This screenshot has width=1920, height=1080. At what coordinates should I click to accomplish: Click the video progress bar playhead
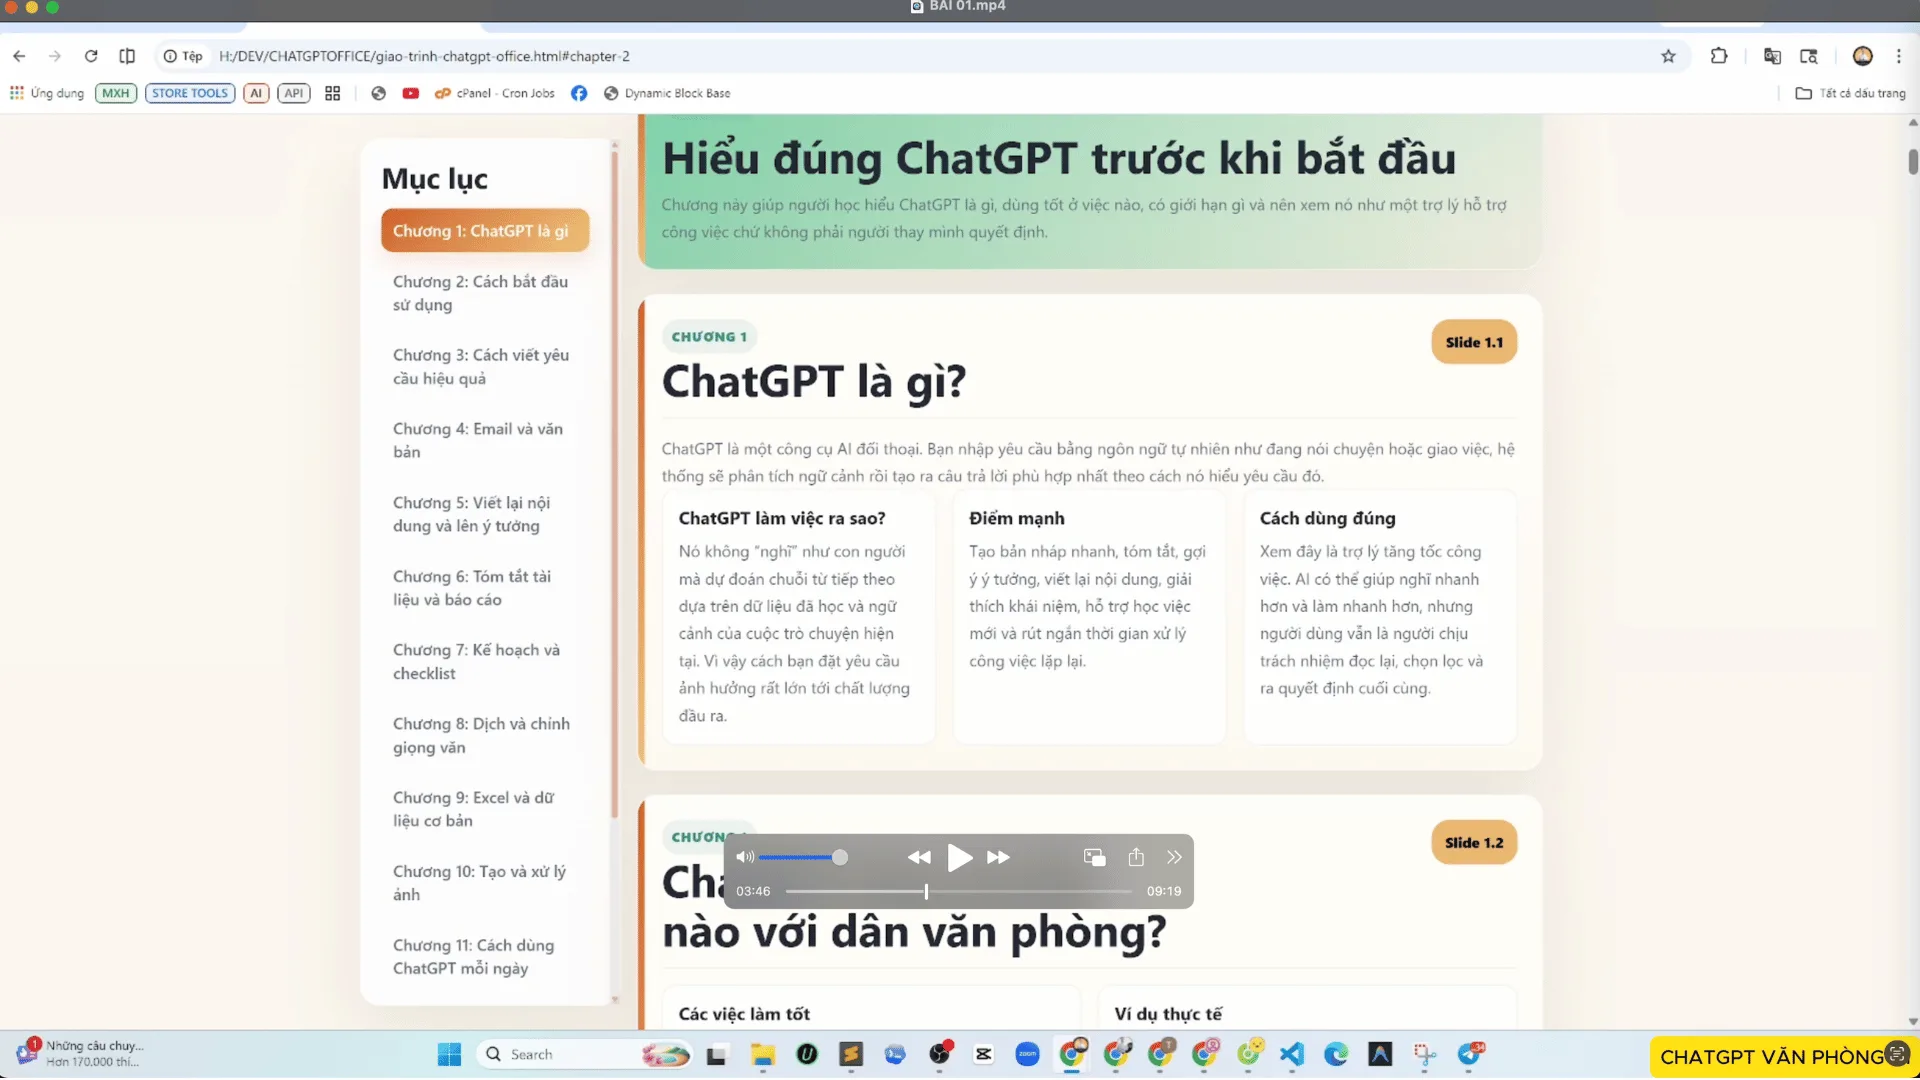926,891
